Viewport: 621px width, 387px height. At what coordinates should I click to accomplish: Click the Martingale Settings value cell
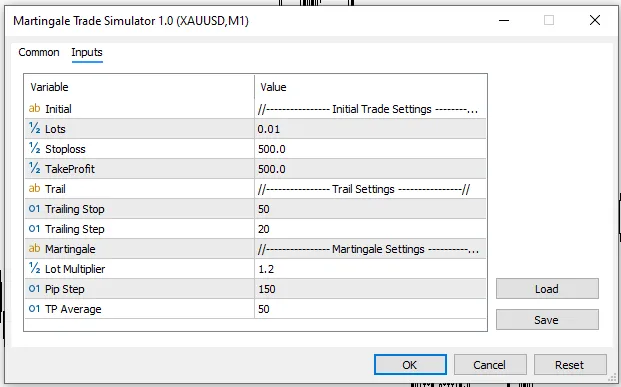370,249
